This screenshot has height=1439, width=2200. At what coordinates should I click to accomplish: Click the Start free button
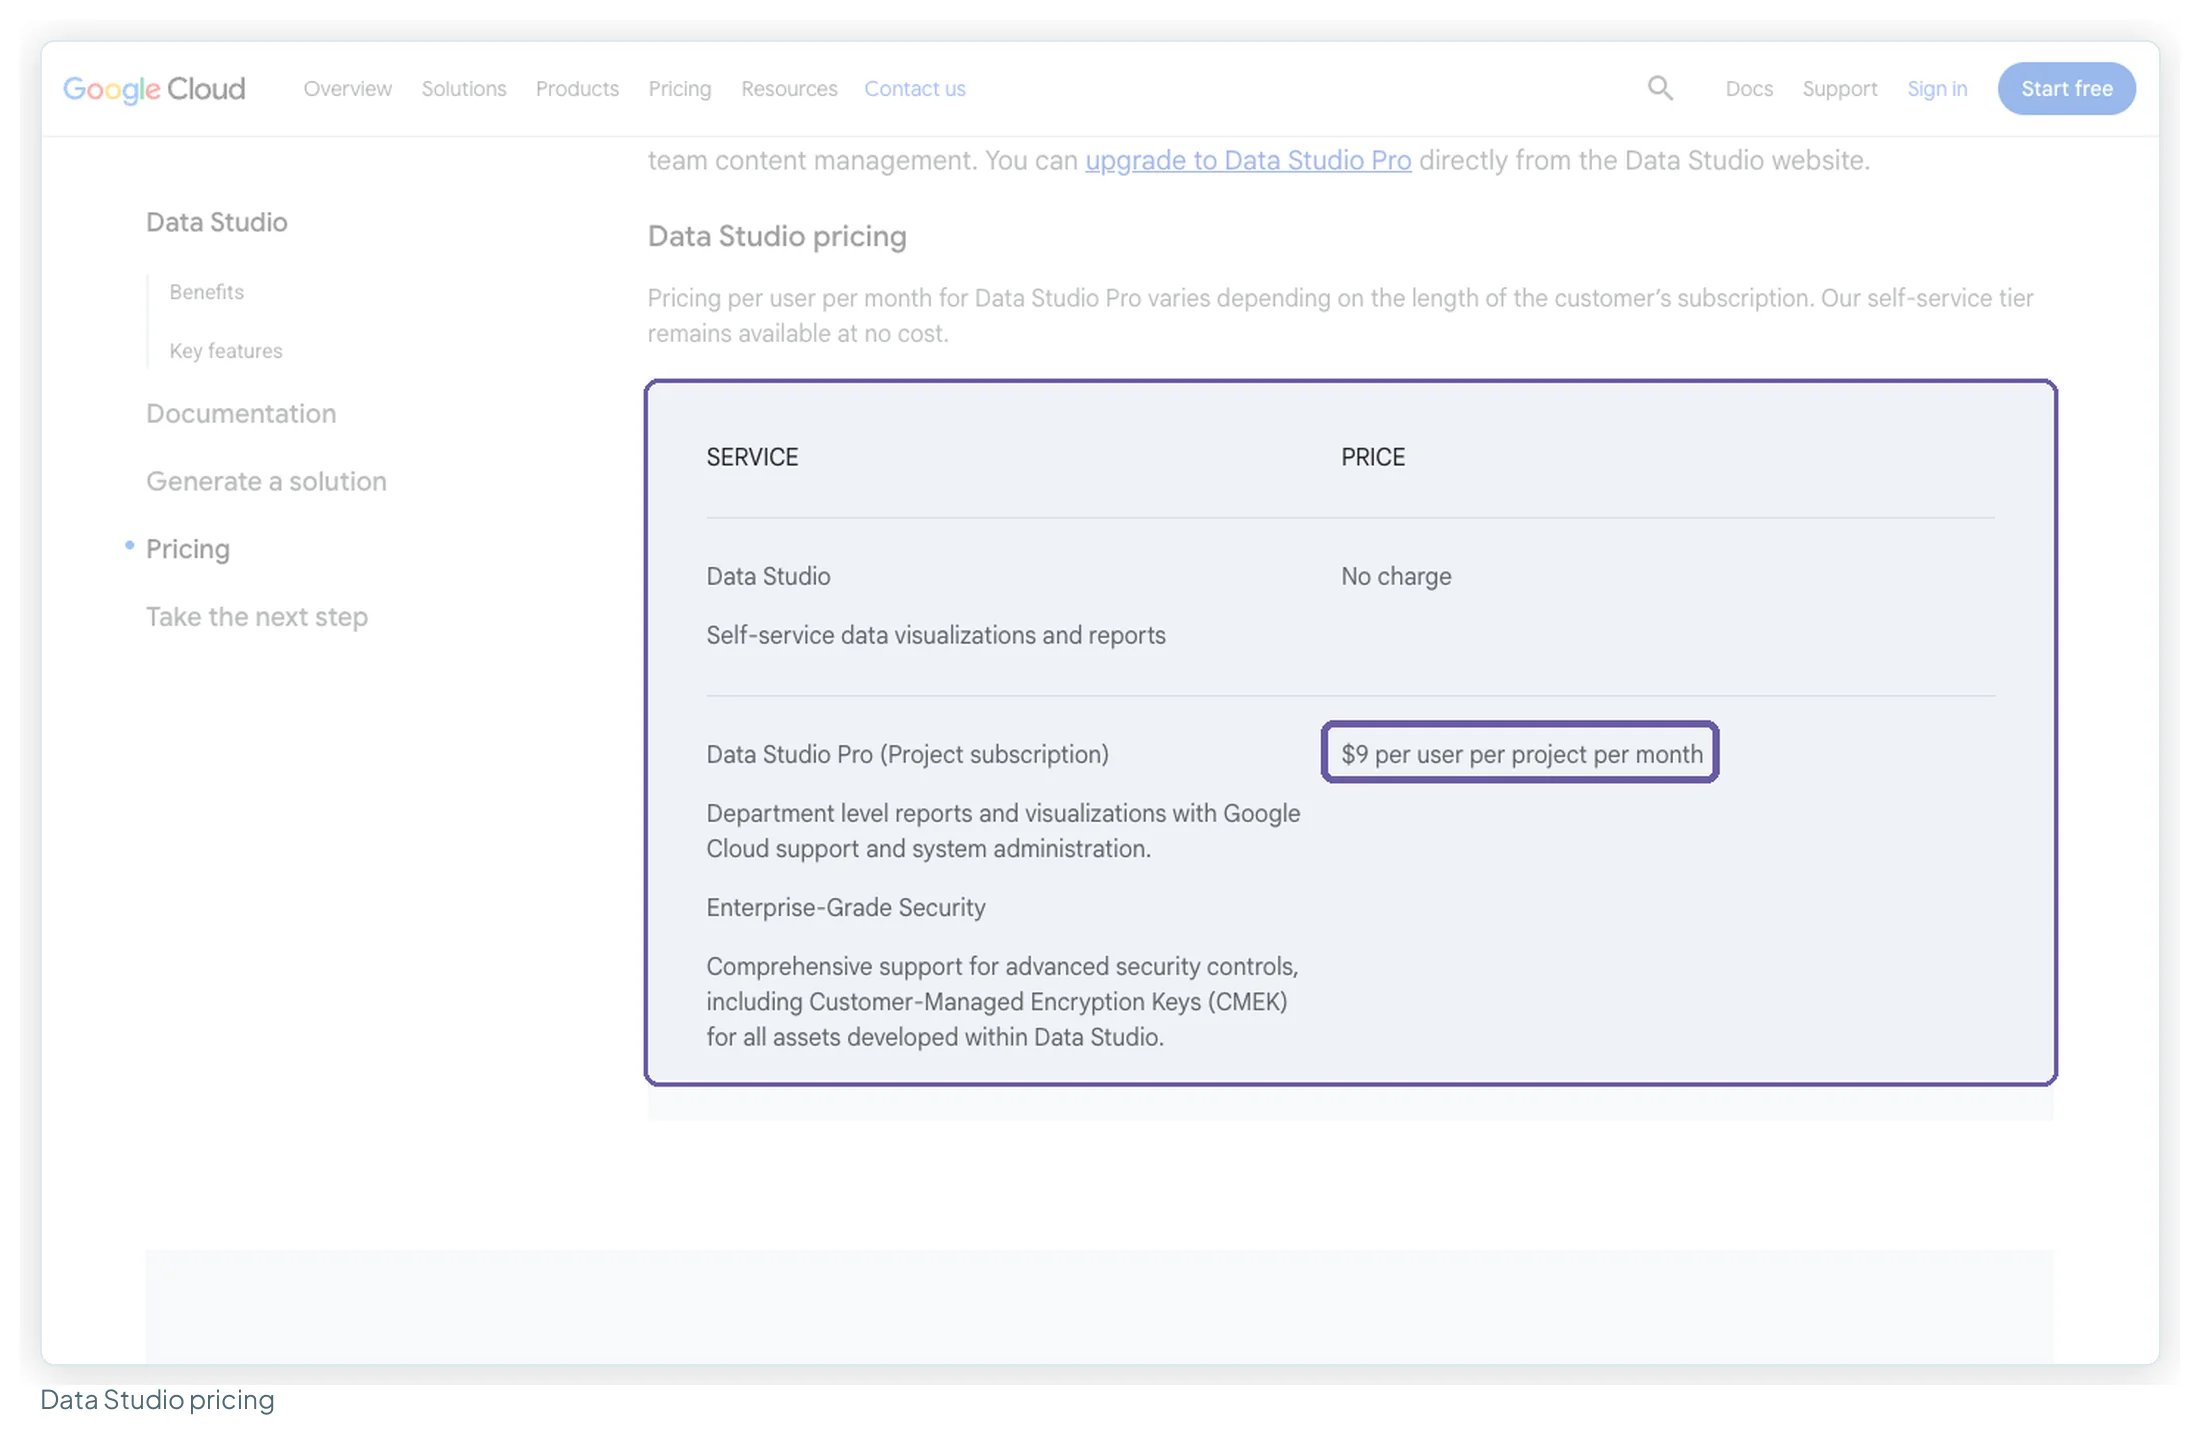2066,89
